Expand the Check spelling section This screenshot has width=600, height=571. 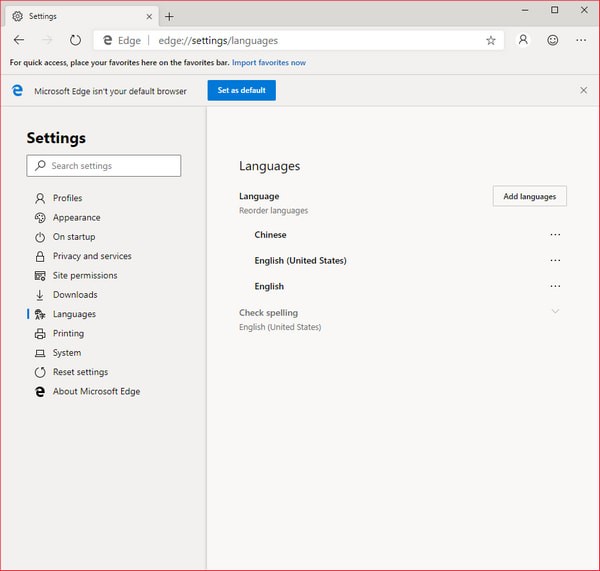click(x=555, y=311)
